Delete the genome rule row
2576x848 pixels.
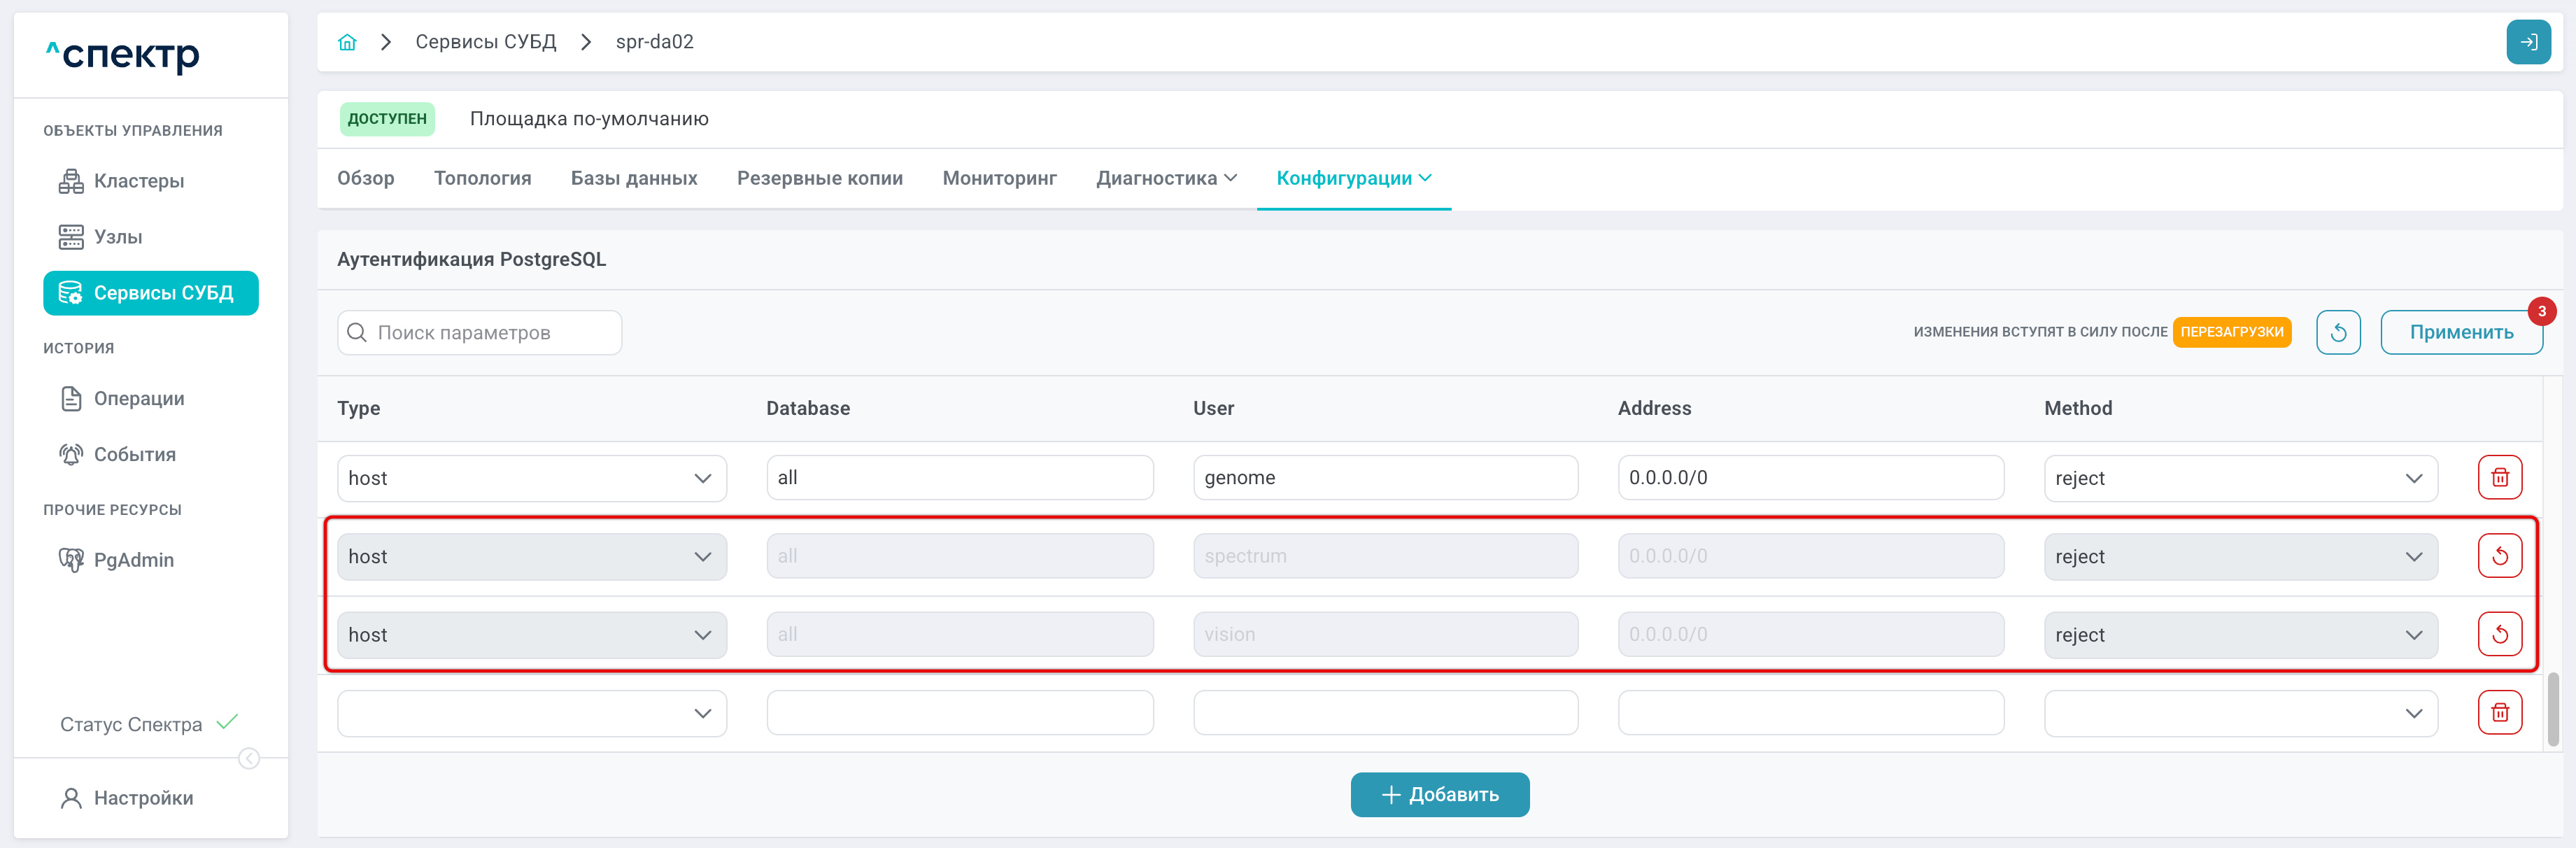[x=2500, y=478]
